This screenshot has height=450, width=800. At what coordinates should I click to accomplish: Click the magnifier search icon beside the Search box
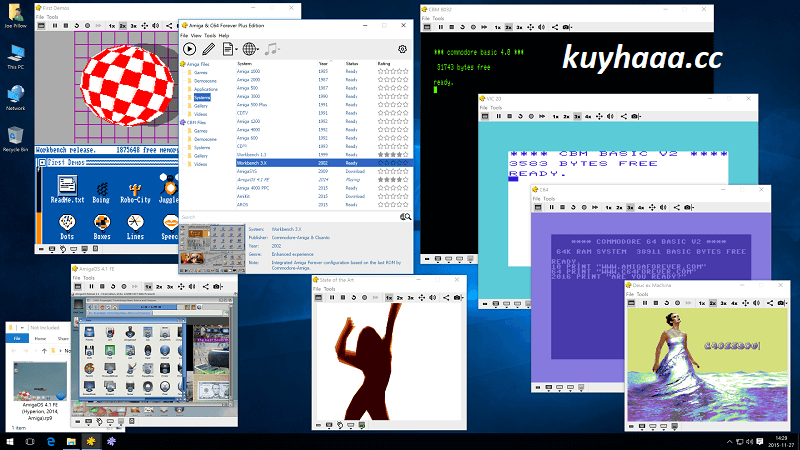tap(405, 217)
